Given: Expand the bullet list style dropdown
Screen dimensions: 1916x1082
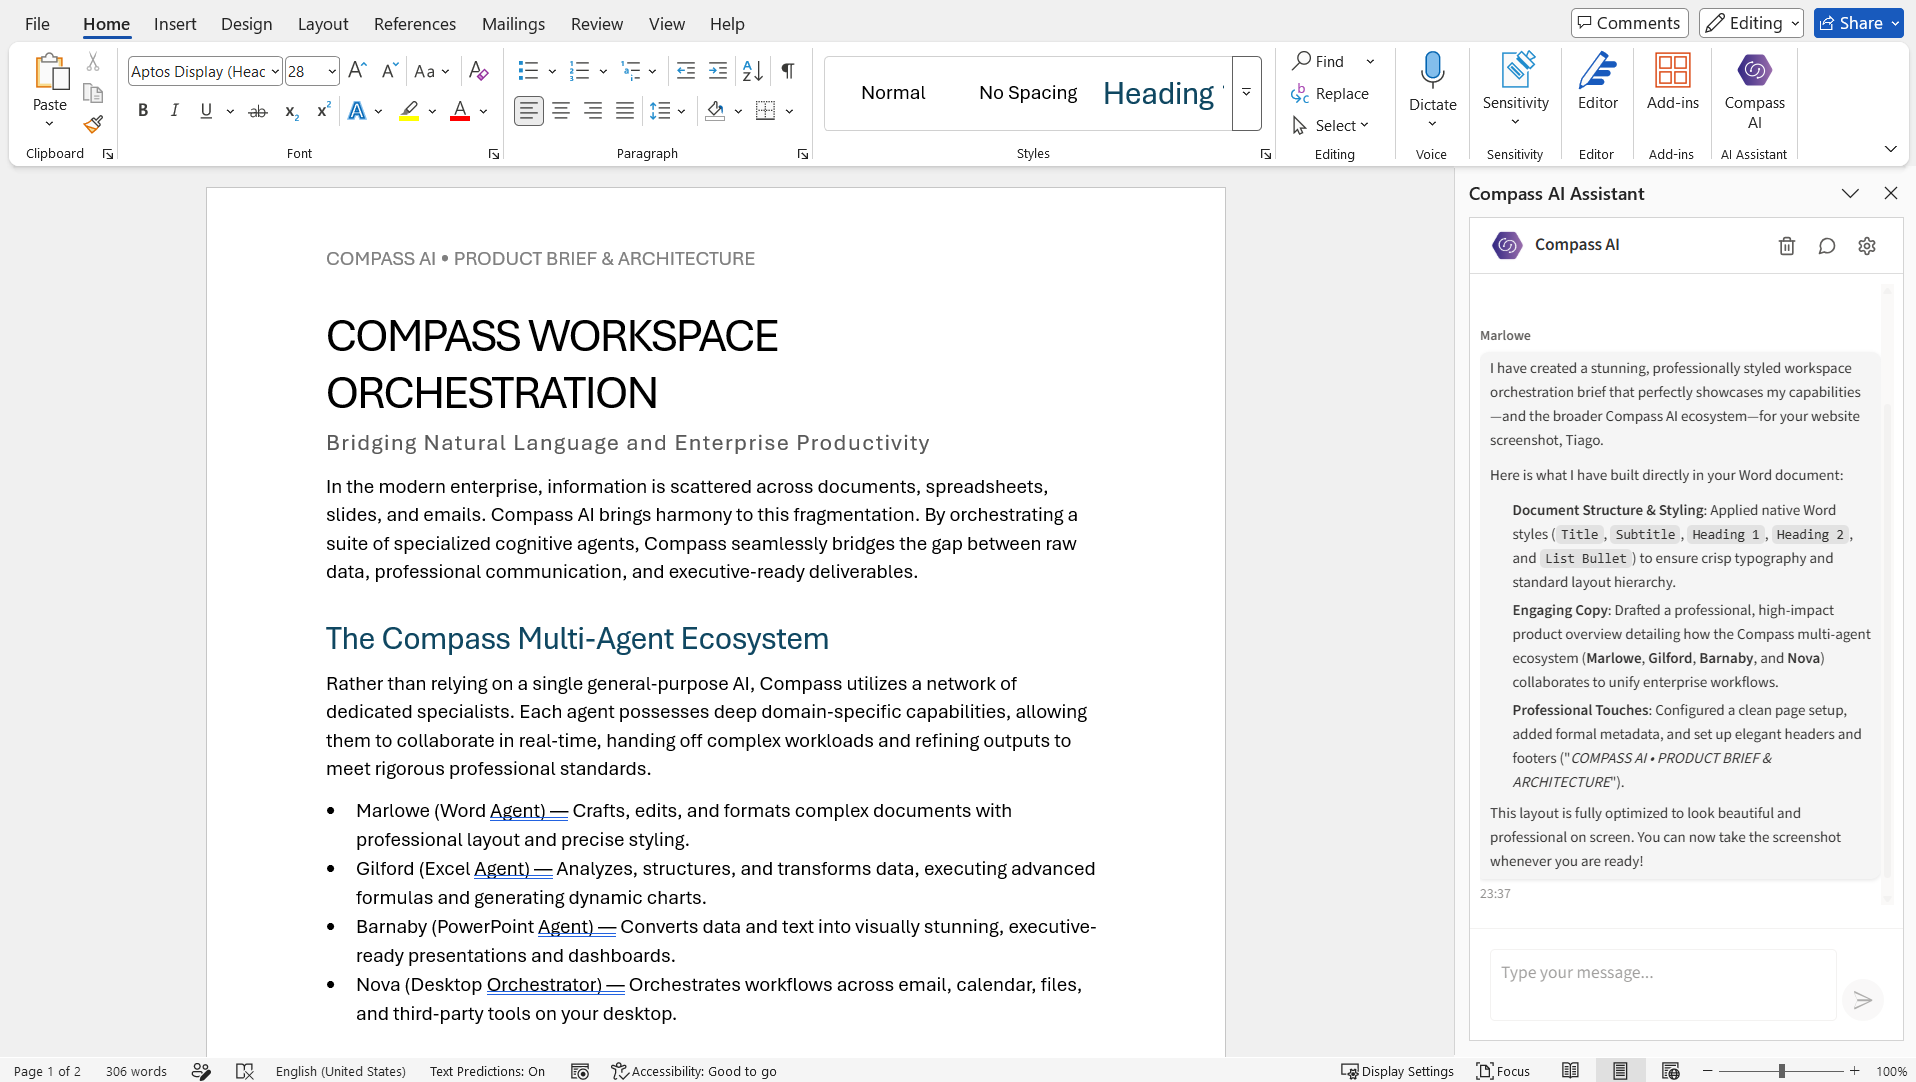Looking at the screenshot, I should pos(552,71).
